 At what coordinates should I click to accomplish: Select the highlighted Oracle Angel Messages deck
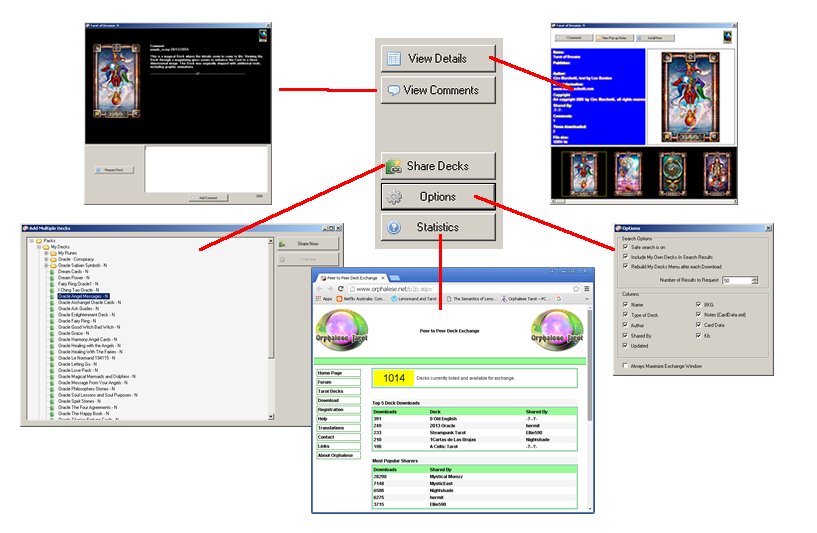[x=83, y=296]
